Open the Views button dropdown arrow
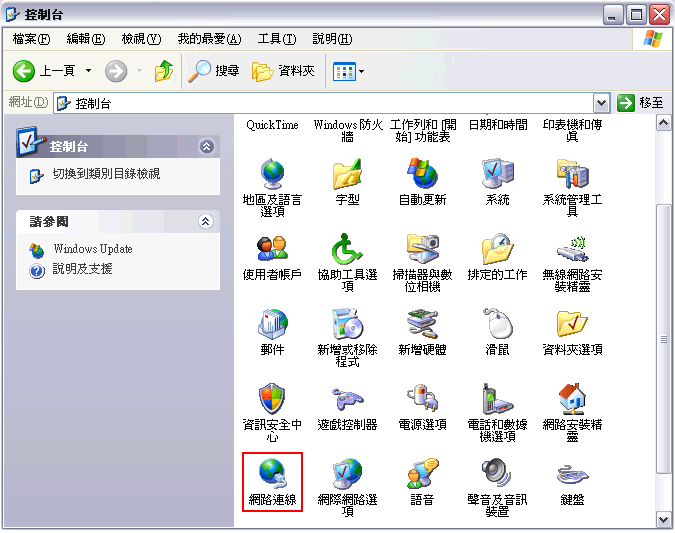This screenshot has width=675, height=533. (x=362, y=71)
